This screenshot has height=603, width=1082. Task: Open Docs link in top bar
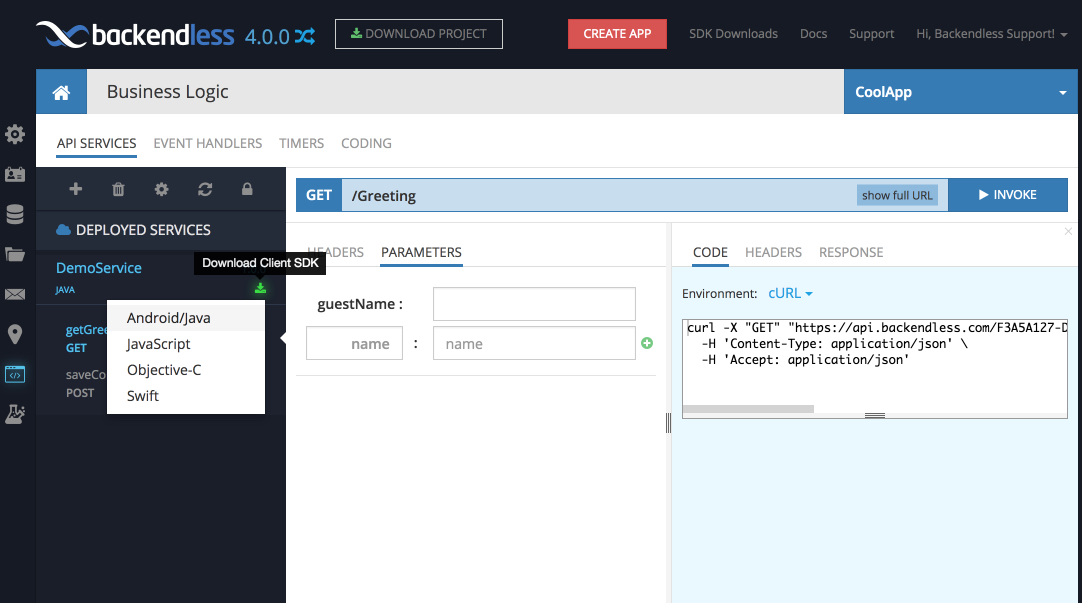pyautogui.click(x=814, y=34)
